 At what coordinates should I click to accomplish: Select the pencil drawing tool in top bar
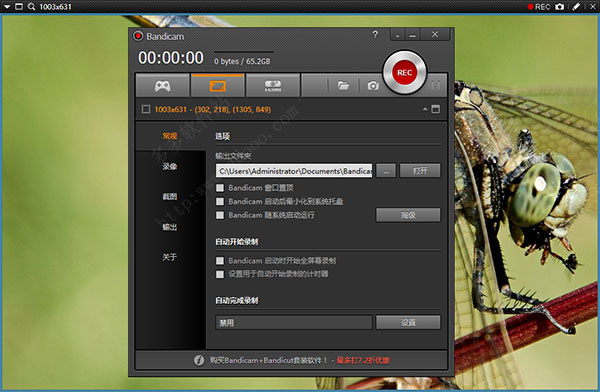[576, 7]
